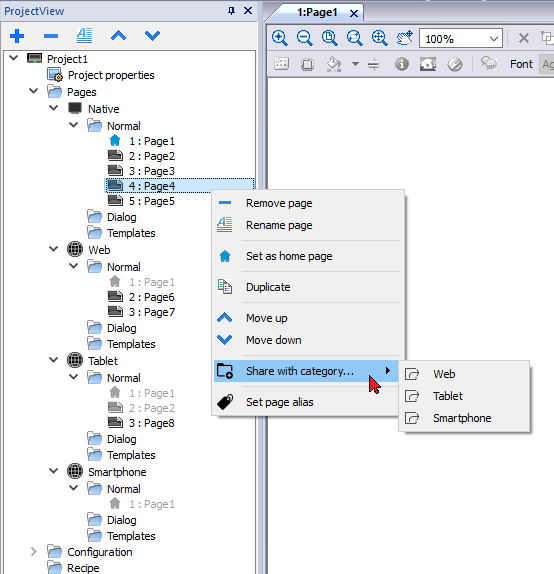Click the blue plus add page icon
The height and width of the screenshot is (574, 554).
pyautogui.click(x=17, y=36)
